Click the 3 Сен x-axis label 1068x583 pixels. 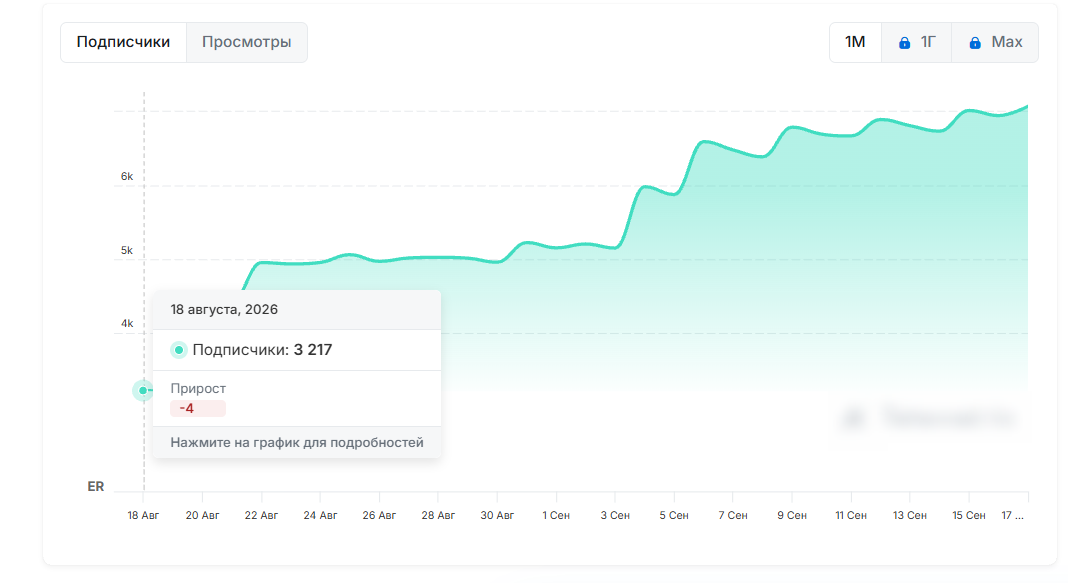(615, 516)
